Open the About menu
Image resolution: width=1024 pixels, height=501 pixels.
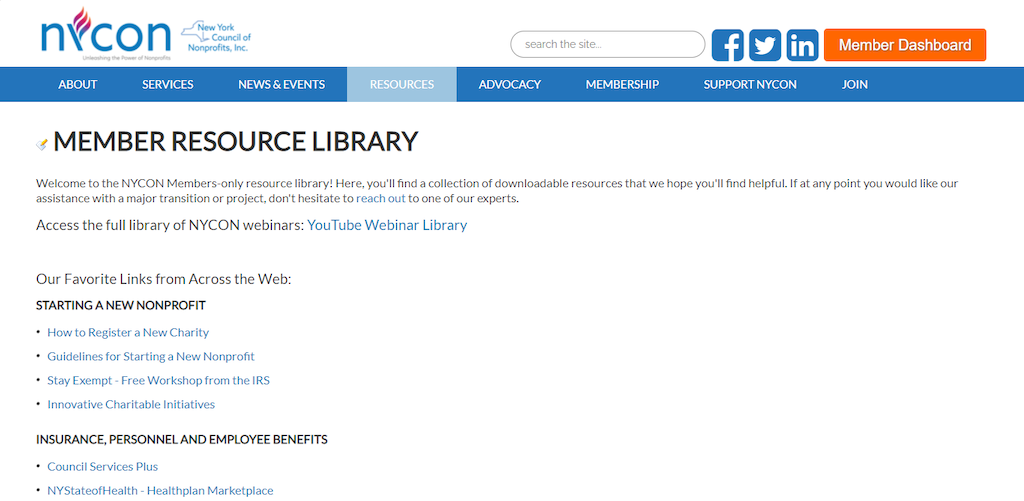[x=78, y=85]
